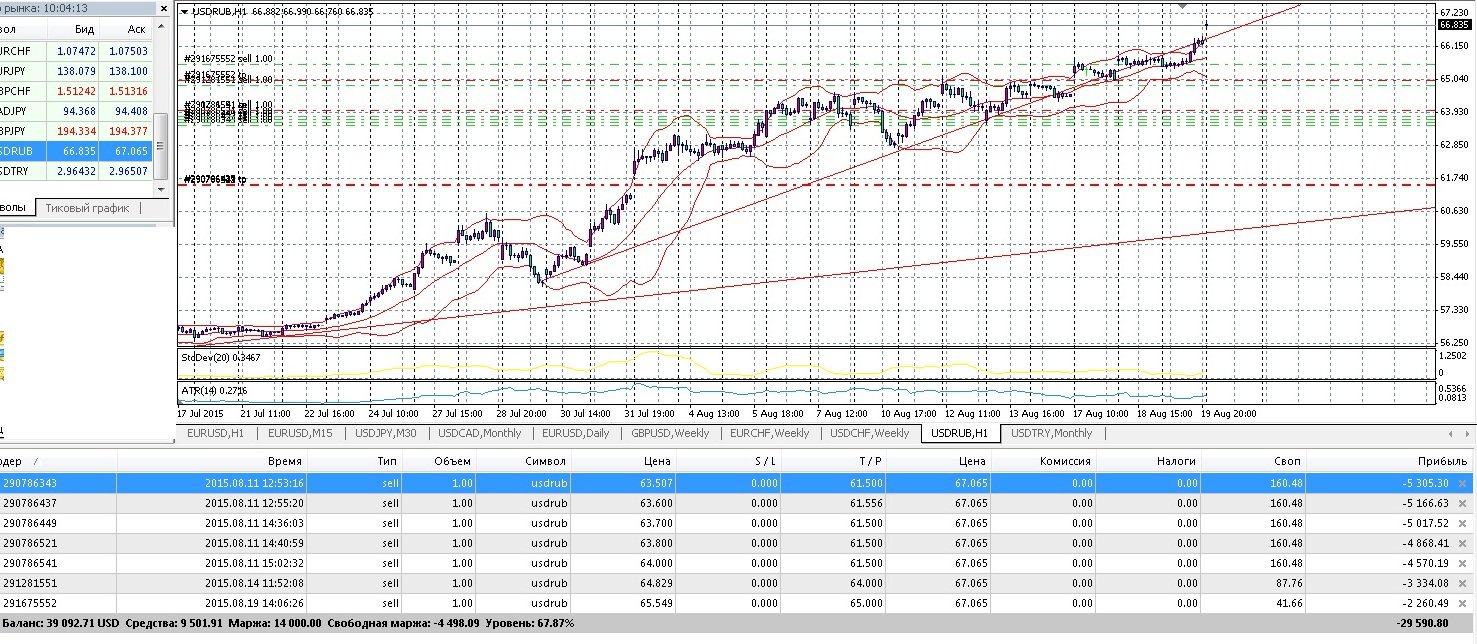The width and height of the screenshot is (1477, 644).
Task: Switch to the EURCHF,Weekly chart tab
Action: point(769,433)
